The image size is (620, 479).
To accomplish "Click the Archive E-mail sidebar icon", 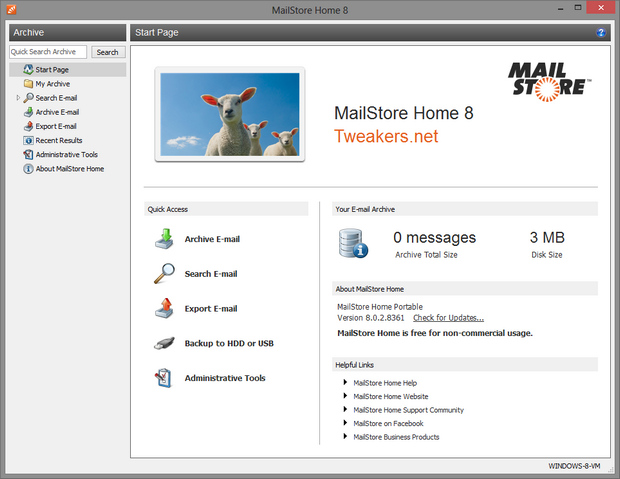I will (x=28, y=112).
